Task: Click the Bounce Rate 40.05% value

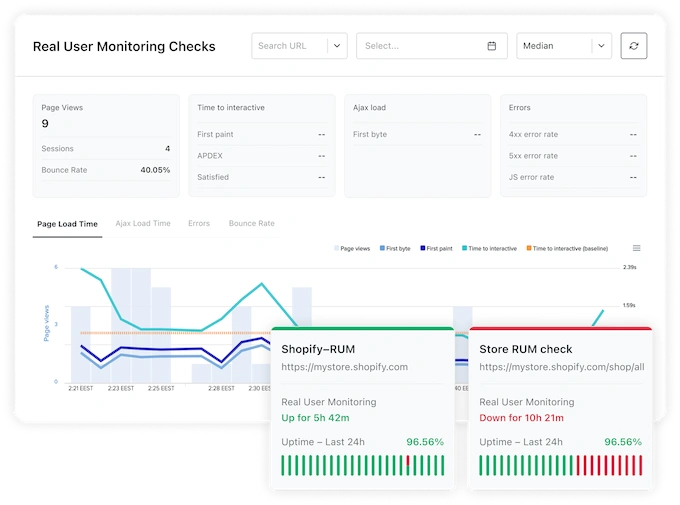Action: [155, 170]
